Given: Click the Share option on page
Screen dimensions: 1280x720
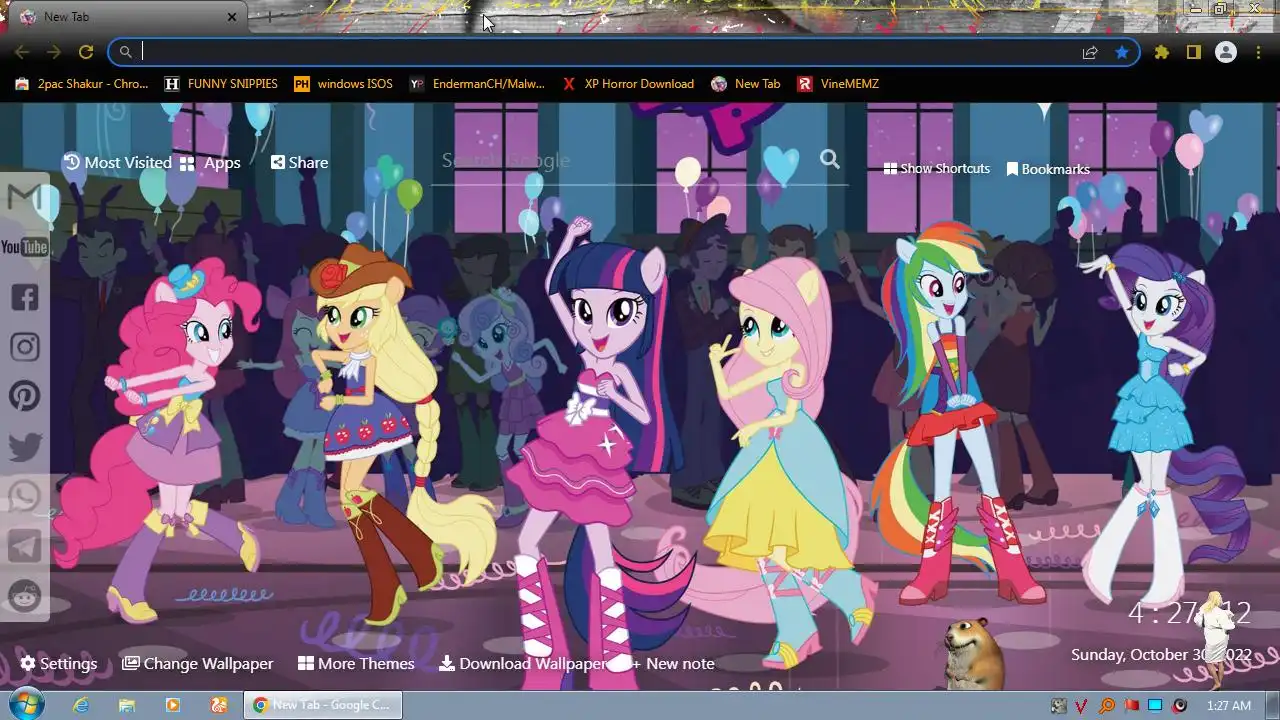Looking at the screenshot, I should [x=299, y=162].
